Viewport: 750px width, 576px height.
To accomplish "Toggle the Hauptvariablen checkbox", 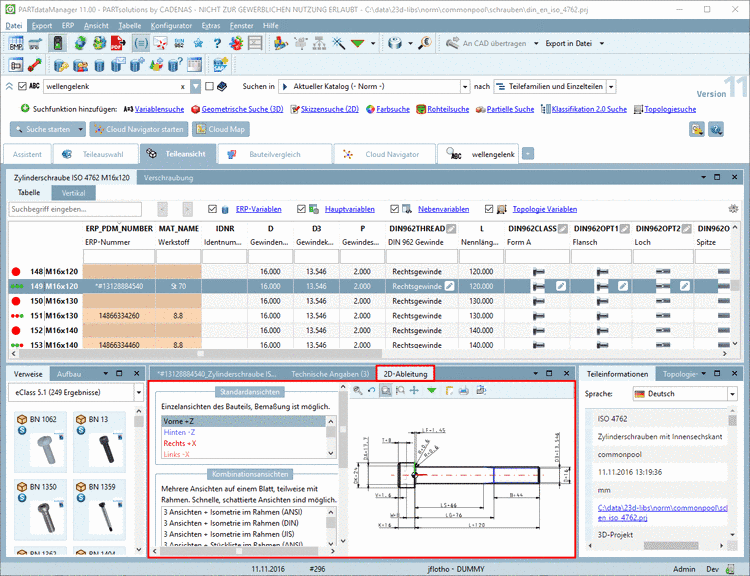I will pos(301,209).
